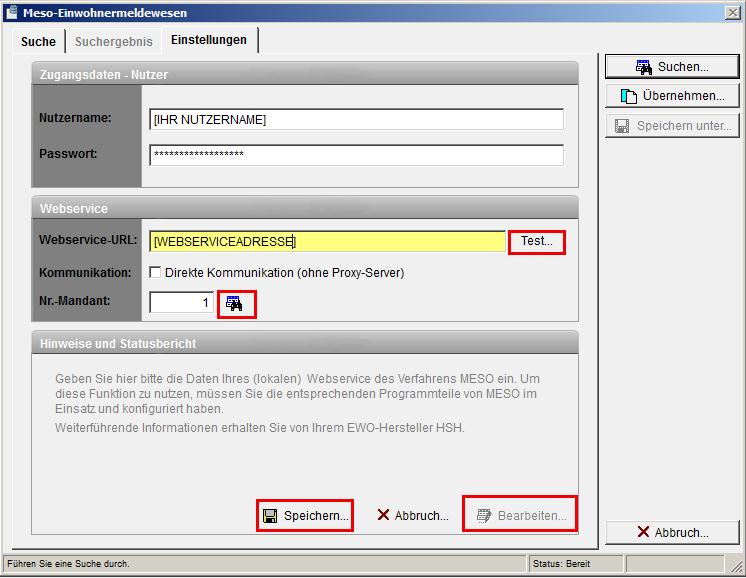Image resolution: width=746 pixels, height=578 pixels.
Task: Click into the Nutzername input field
Action: (356, 119)
